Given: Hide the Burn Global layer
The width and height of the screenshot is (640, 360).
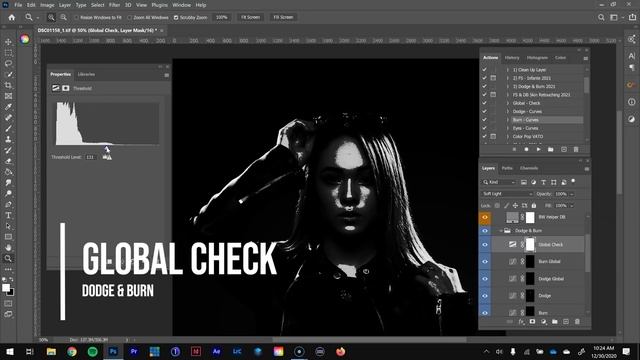Looking at the screenshot, I should coord(485,262).
